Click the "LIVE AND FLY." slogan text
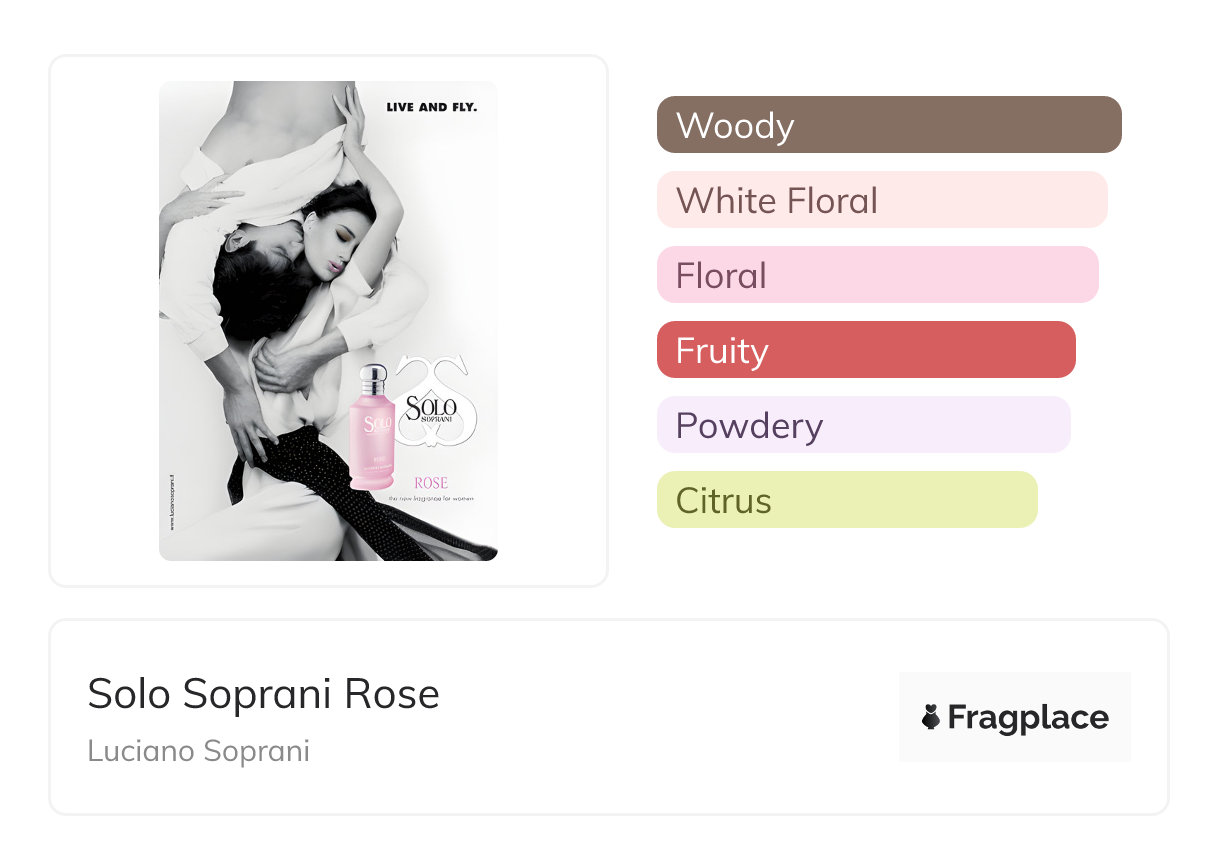This screenshot has width=1218, height=864. [431, 106]
